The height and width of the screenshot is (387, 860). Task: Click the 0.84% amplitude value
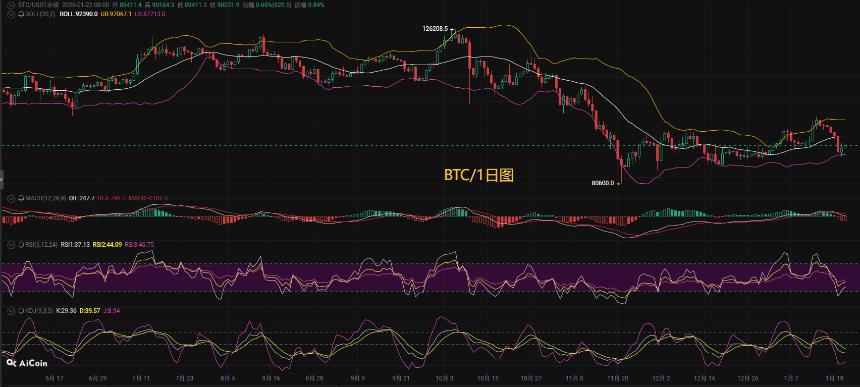point(316,4)
